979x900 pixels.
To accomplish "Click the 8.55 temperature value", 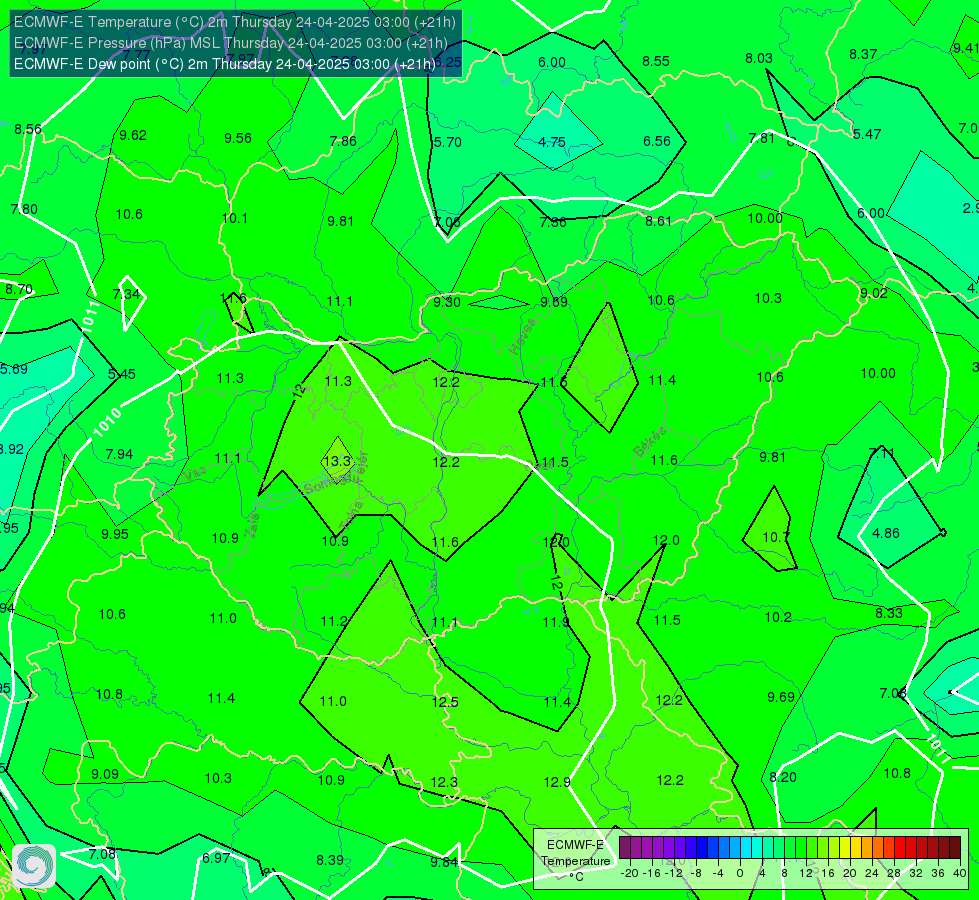I will coord(656,61).
